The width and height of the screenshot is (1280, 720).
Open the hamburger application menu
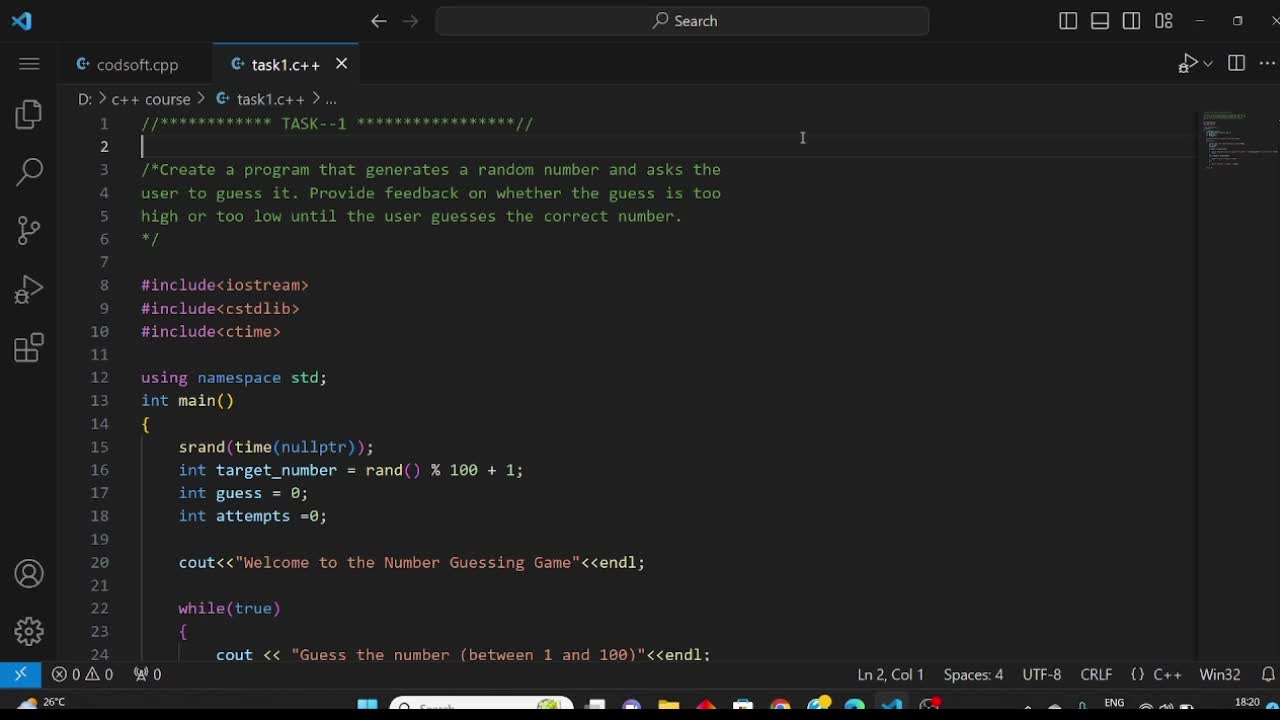pyautogui.click(x=29, y=64)
